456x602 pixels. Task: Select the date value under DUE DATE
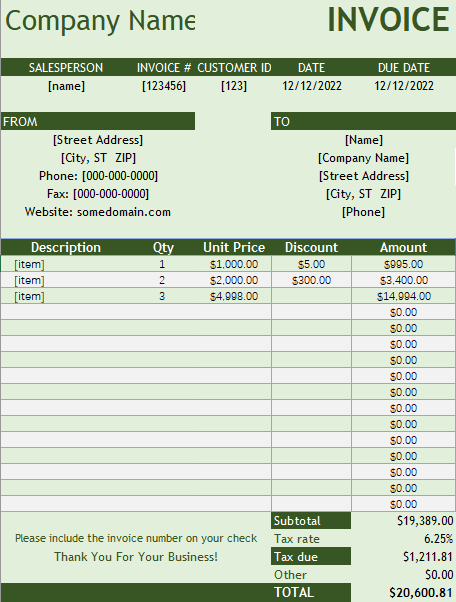[x=404, y=86]
